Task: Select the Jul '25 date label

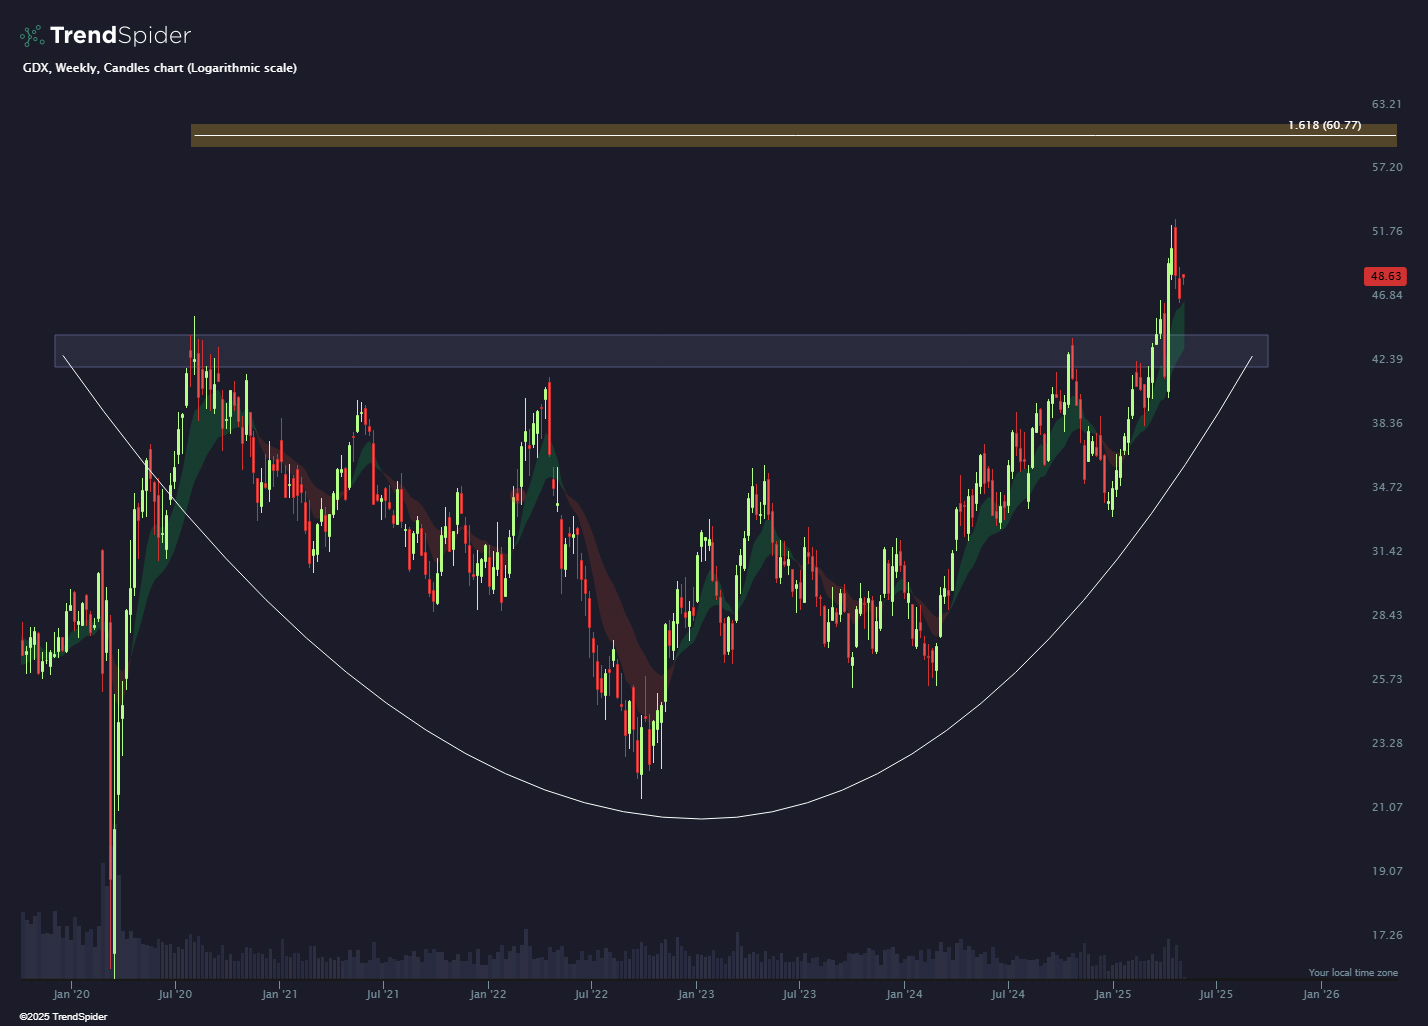Action: coord(1216,994)
